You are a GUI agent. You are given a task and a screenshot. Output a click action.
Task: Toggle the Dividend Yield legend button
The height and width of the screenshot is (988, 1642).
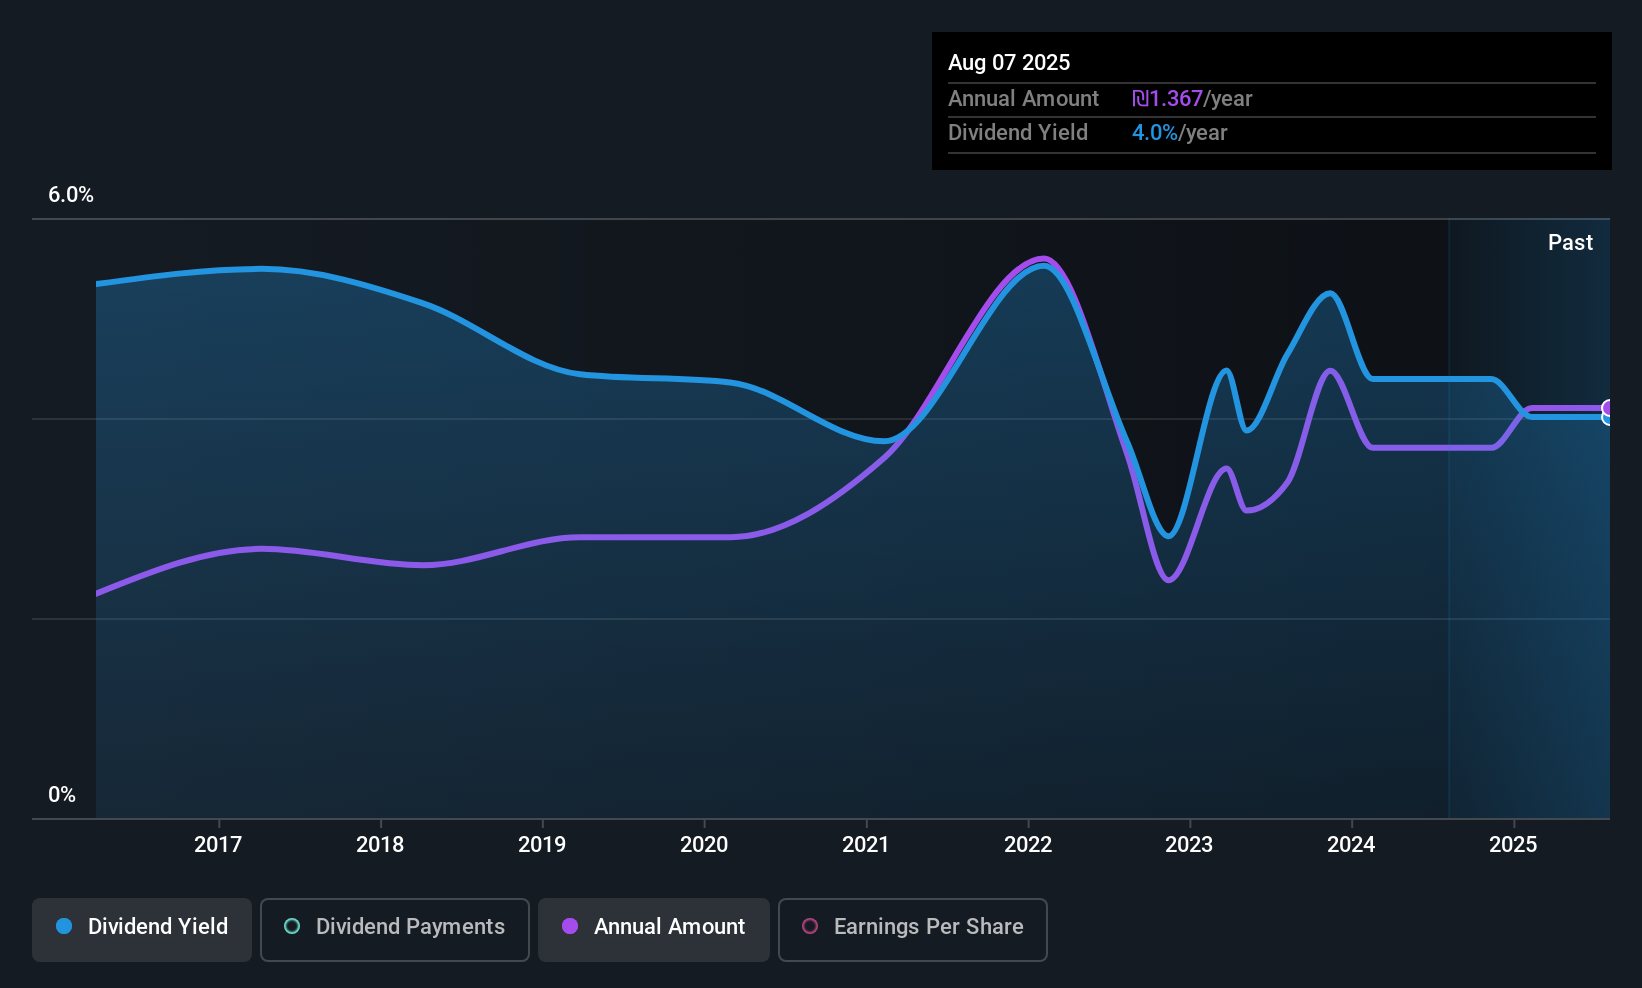142,929
